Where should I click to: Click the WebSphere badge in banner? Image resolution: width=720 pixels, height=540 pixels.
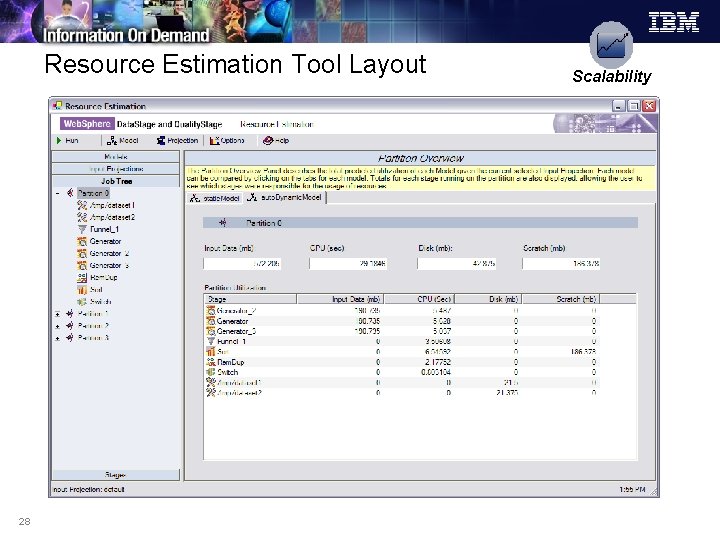(x=87, y=124)
